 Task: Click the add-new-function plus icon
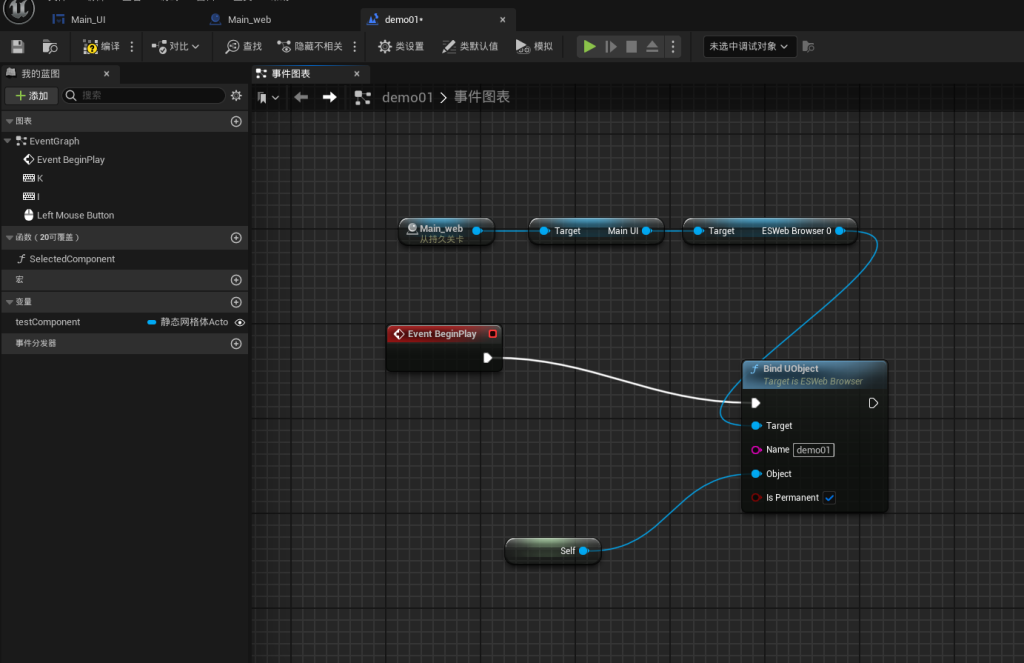pyautogui.click(x=236, y=238)
